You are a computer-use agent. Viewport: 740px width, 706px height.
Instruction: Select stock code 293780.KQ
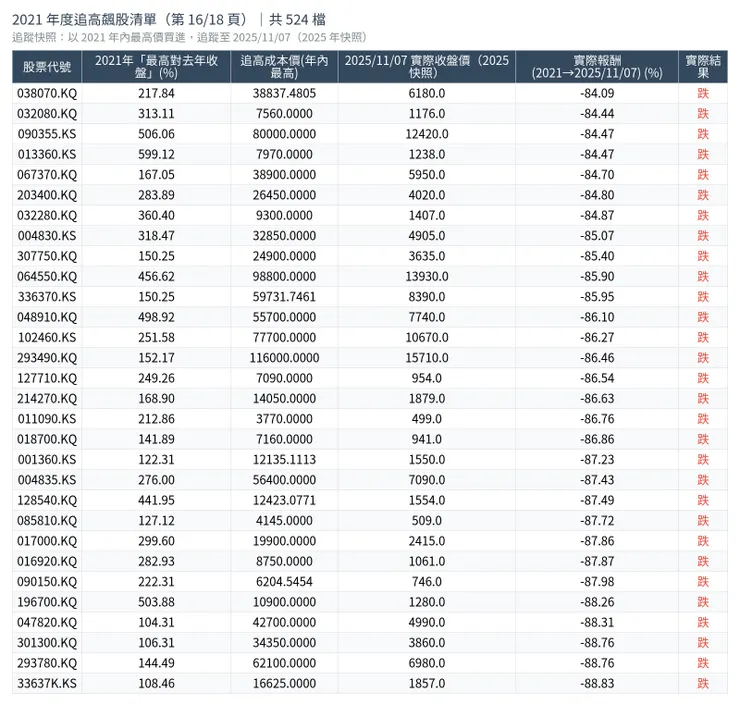47,663
